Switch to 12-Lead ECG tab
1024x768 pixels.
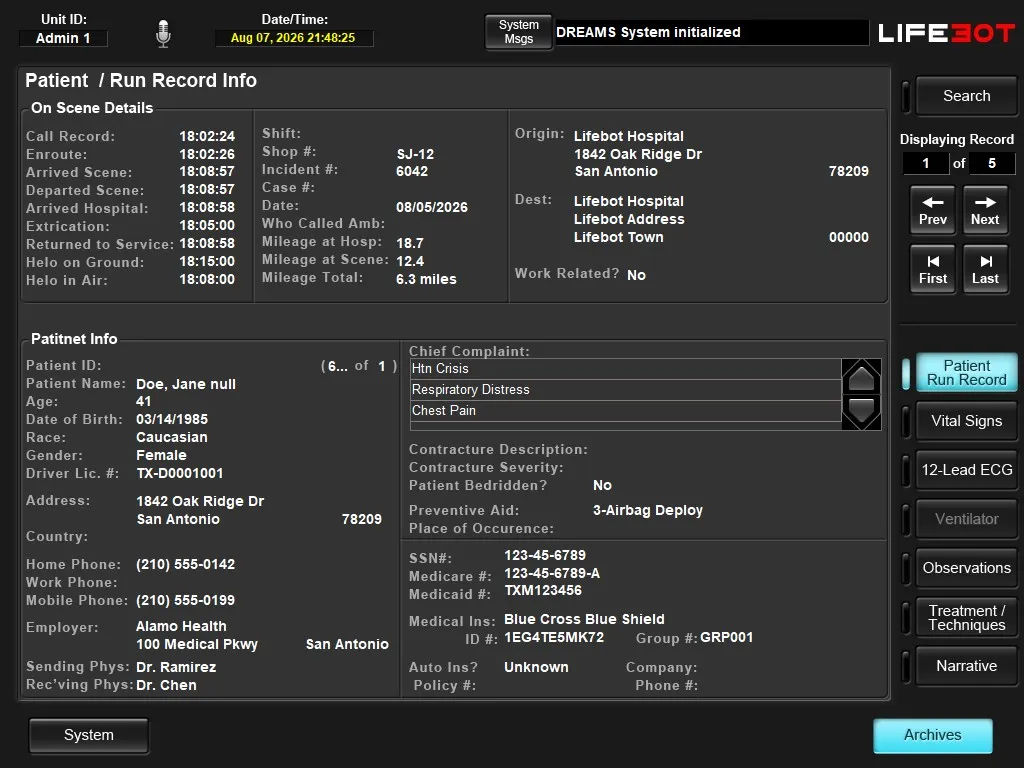tap(967, 470)
